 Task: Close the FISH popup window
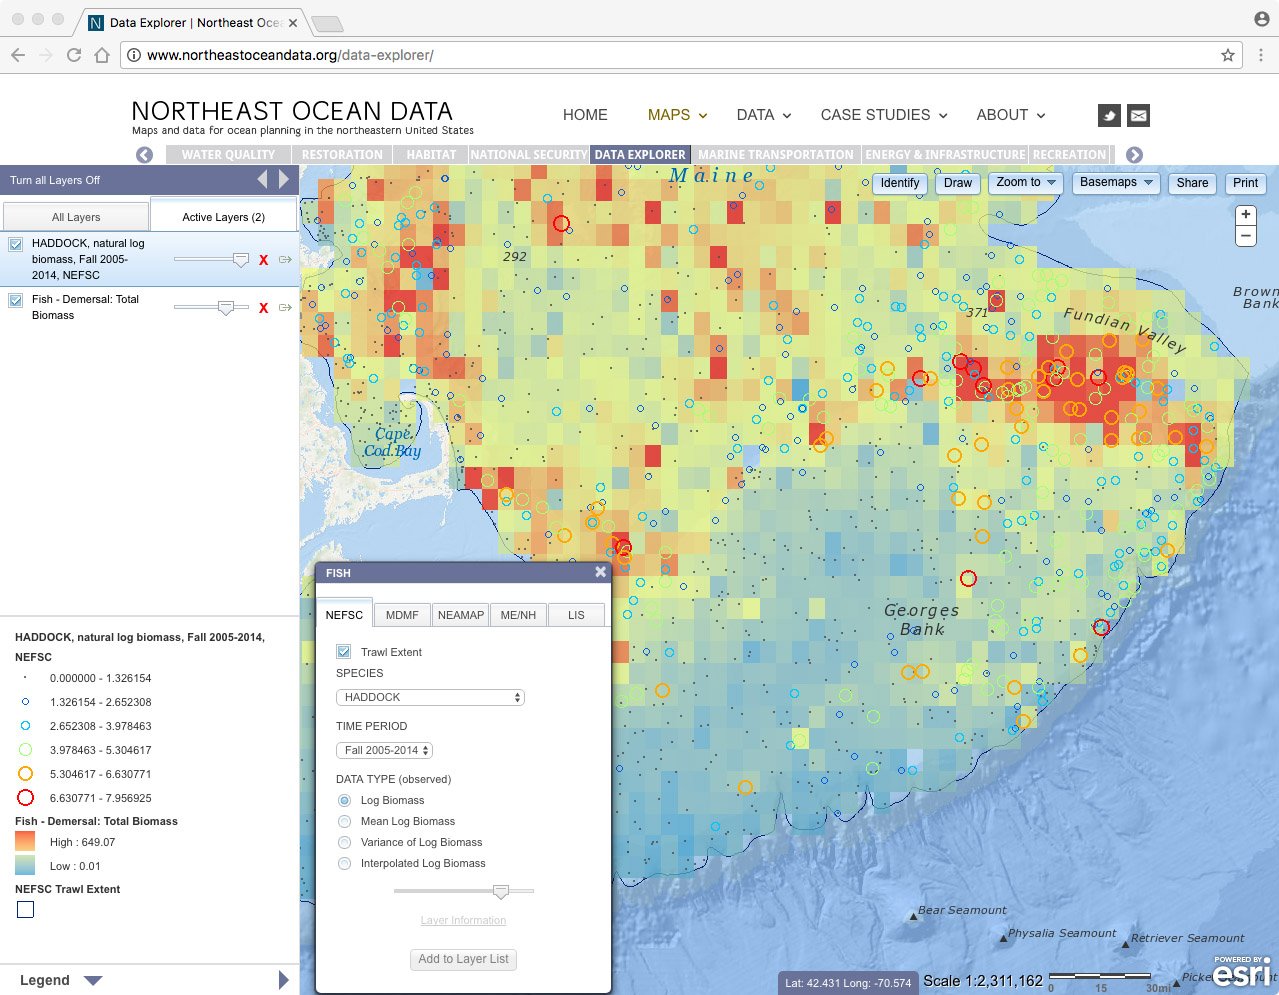pos(600,572)
